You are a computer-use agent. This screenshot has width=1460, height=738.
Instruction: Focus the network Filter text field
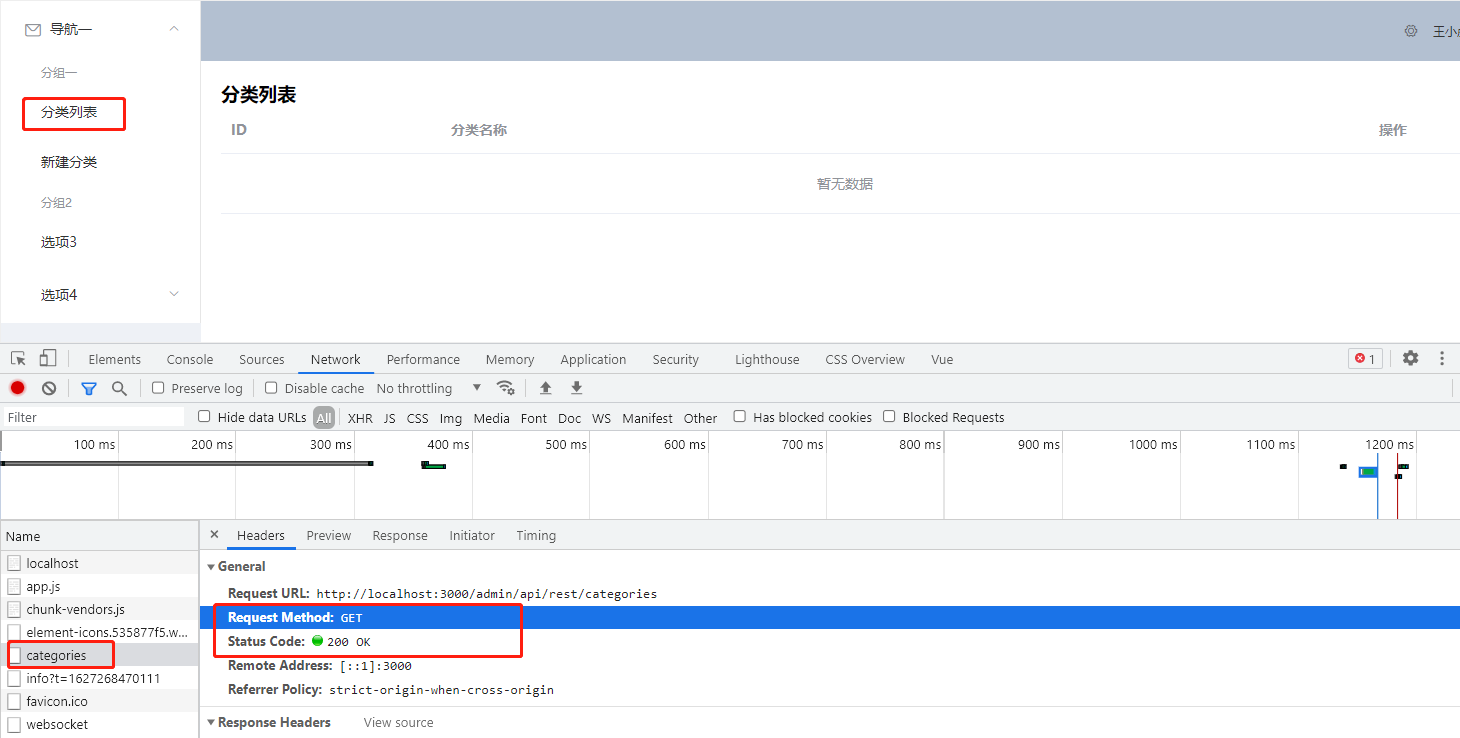94,417
